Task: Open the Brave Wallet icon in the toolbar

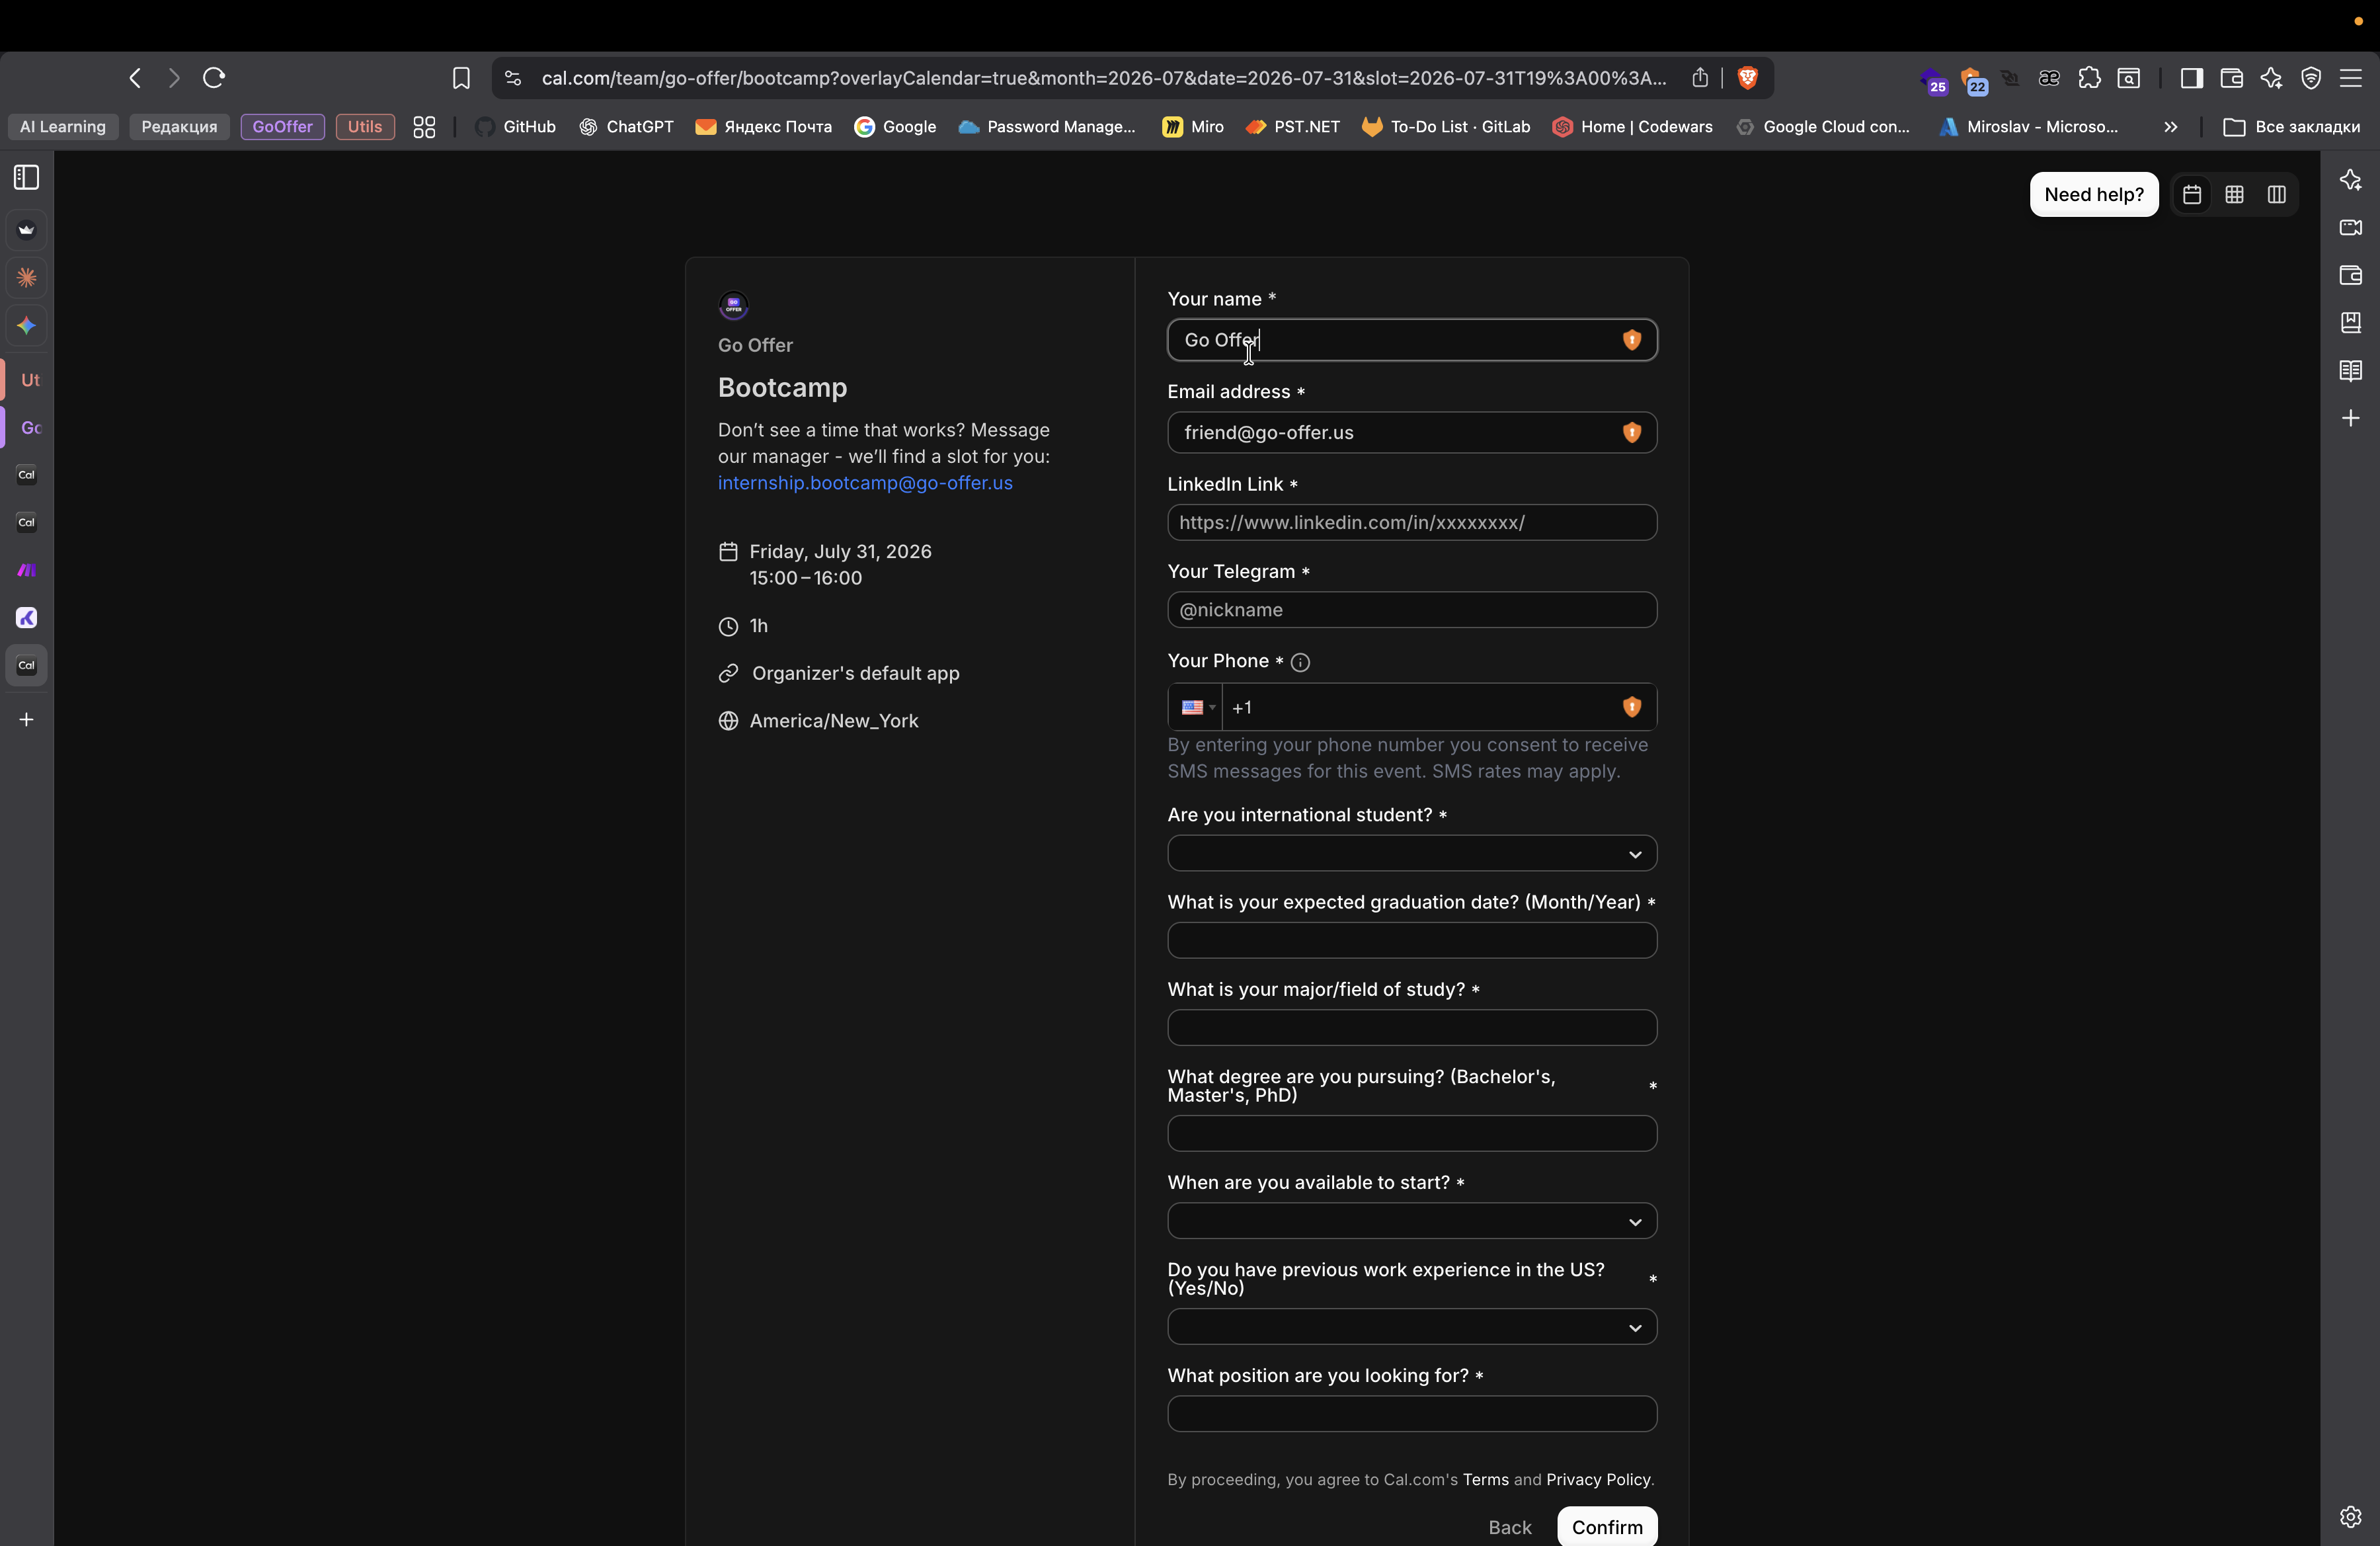Action: point(2231,78)
